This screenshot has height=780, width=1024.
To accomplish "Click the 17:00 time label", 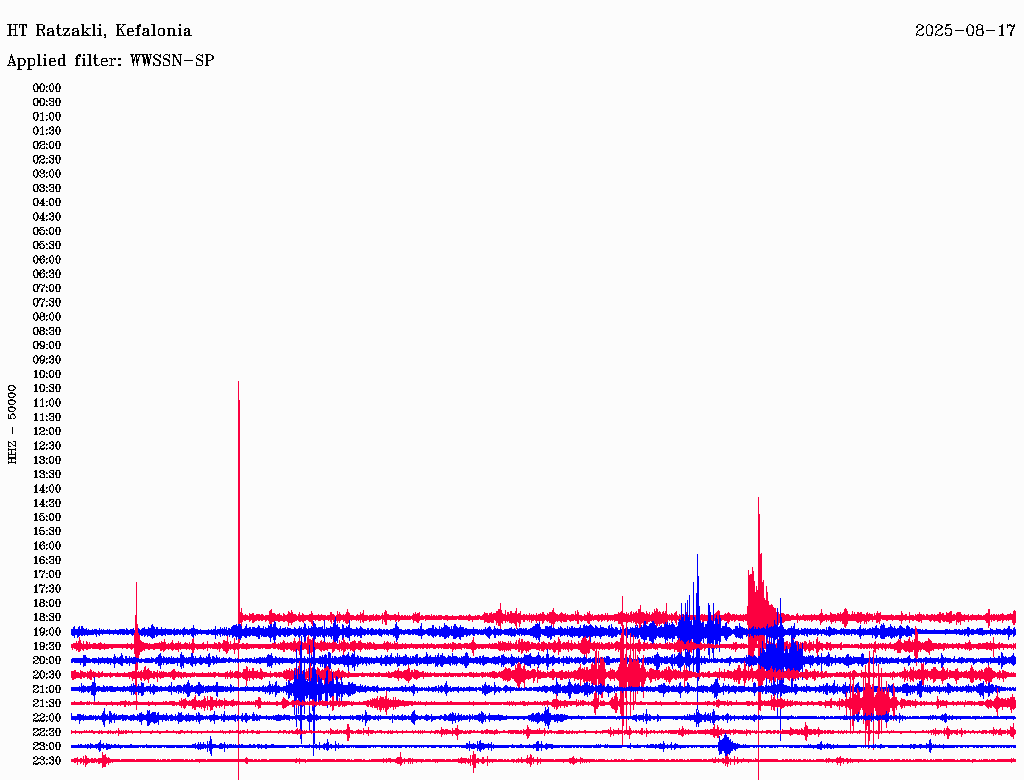I will [47, 575].
